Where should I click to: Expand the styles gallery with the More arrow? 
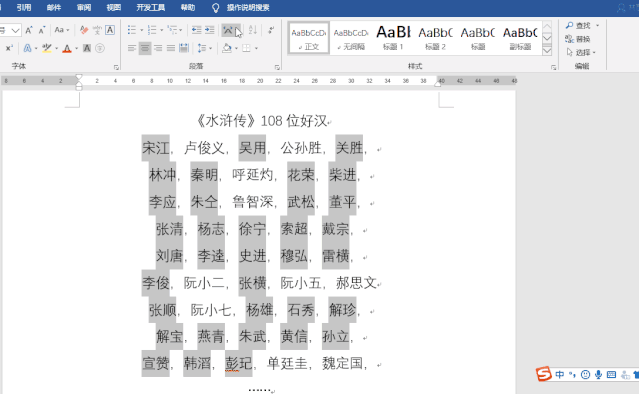pyautogui.click(x=547, y=50)
